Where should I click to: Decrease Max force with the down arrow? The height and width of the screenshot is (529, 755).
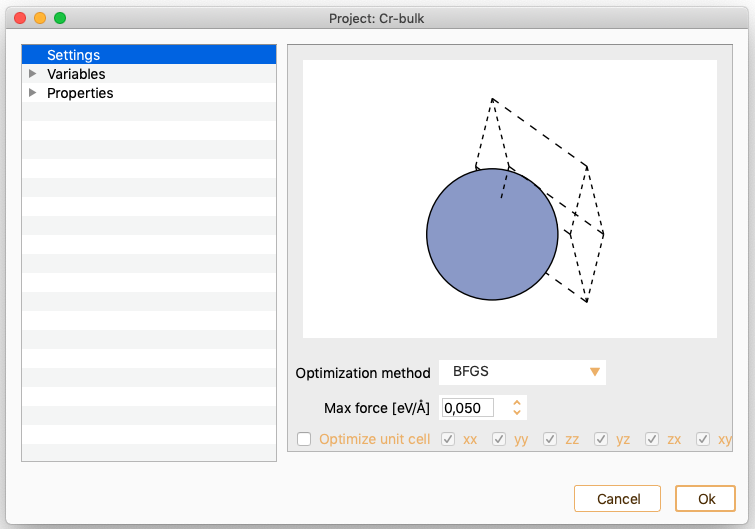[x=517, y=412]
